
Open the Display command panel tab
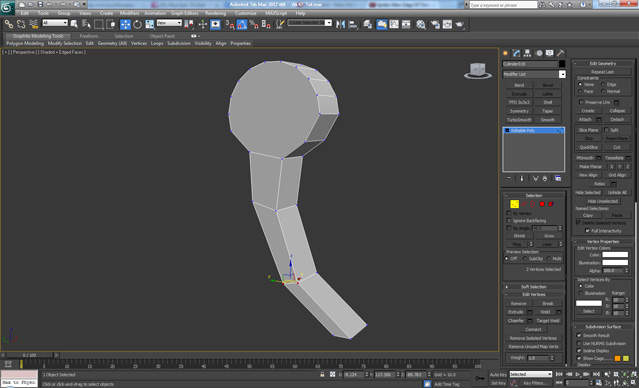click(x=550, y=53)
